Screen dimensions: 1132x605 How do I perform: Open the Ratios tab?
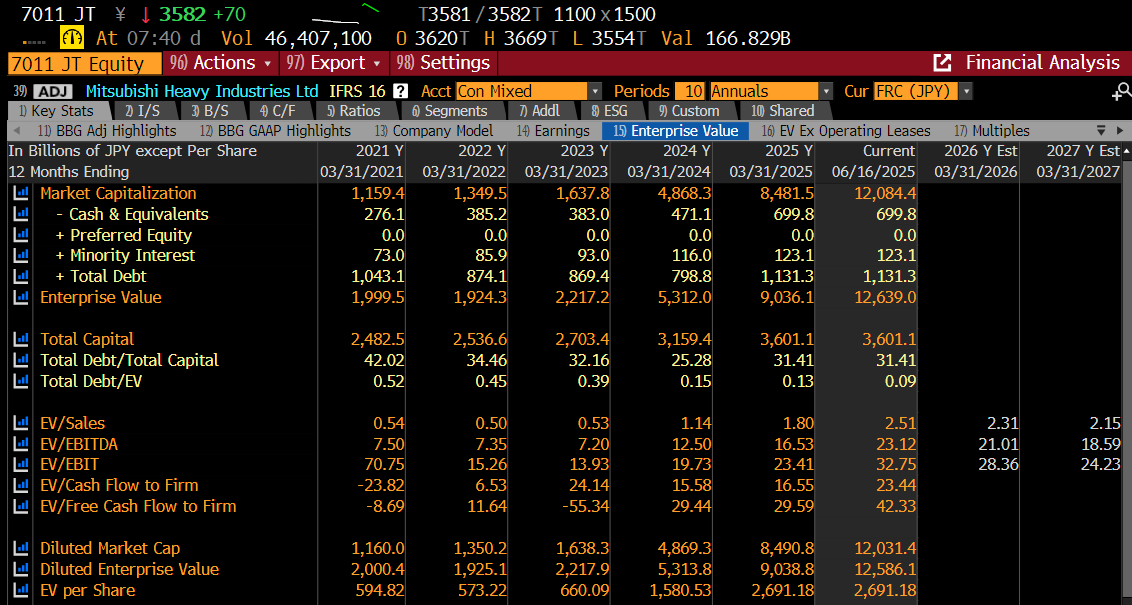353,111
